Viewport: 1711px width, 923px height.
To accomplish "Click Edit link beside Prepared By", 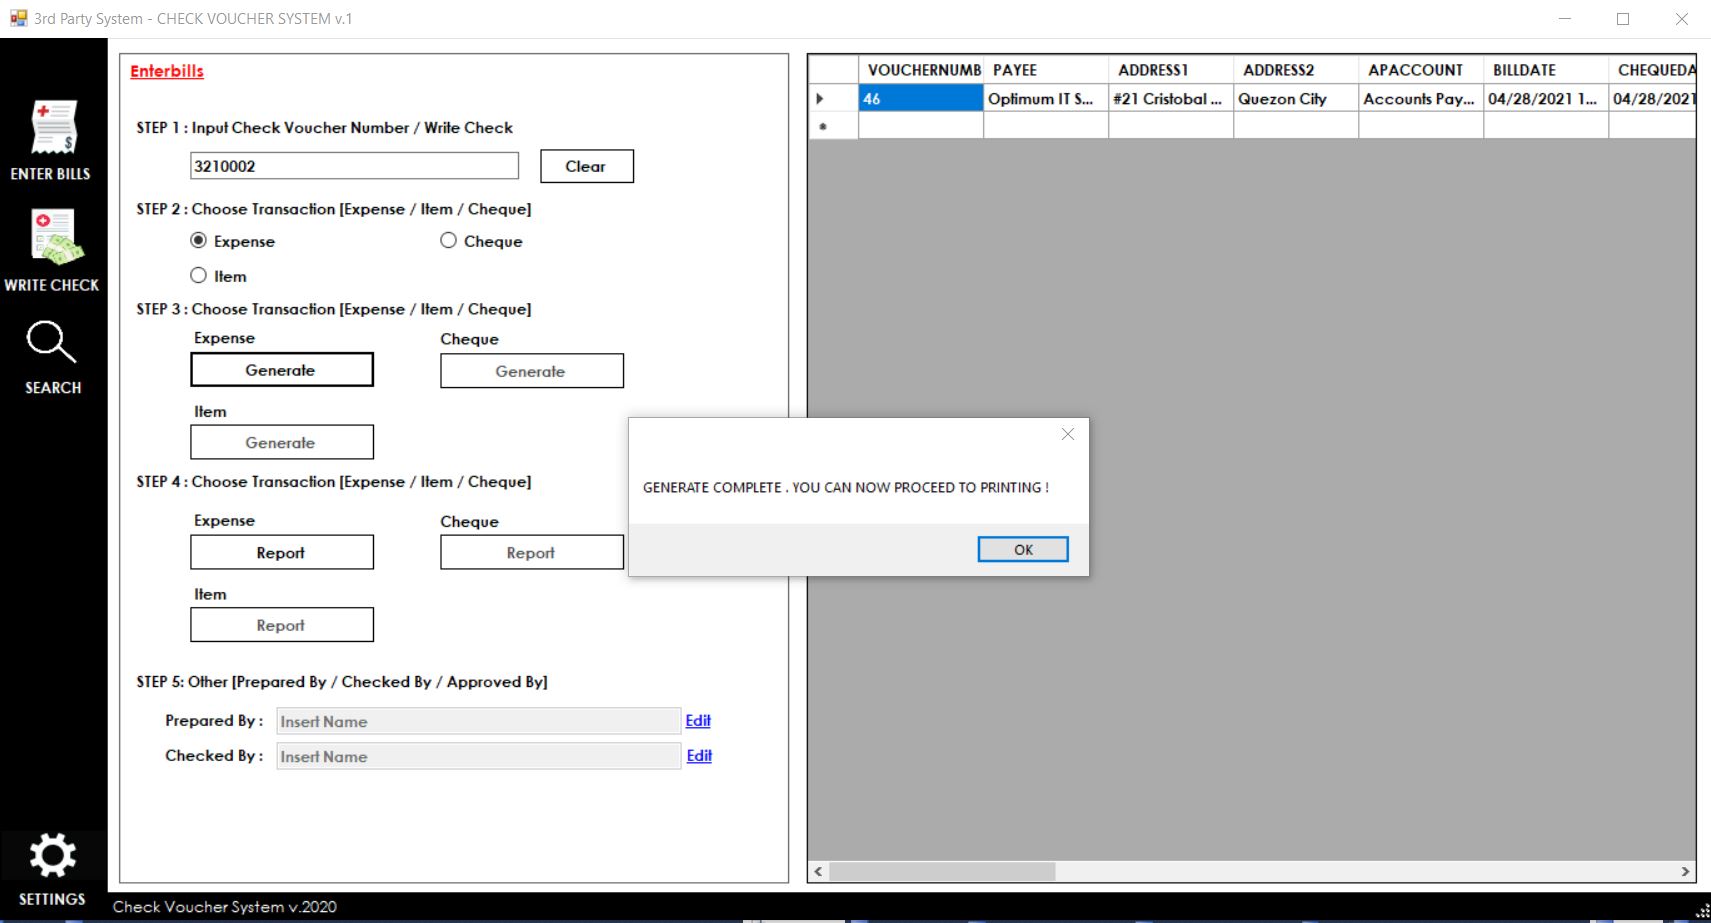I will click(698, 721).
